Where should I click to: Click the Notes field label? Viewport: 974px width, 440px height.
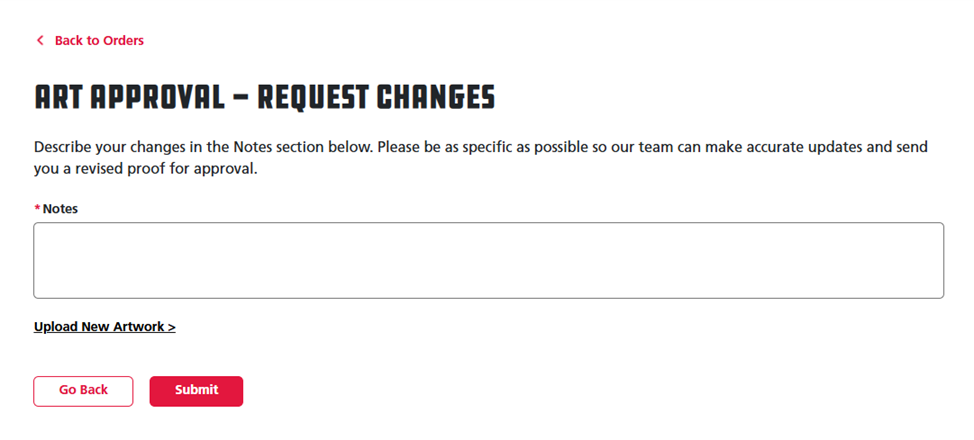(60, 209)
